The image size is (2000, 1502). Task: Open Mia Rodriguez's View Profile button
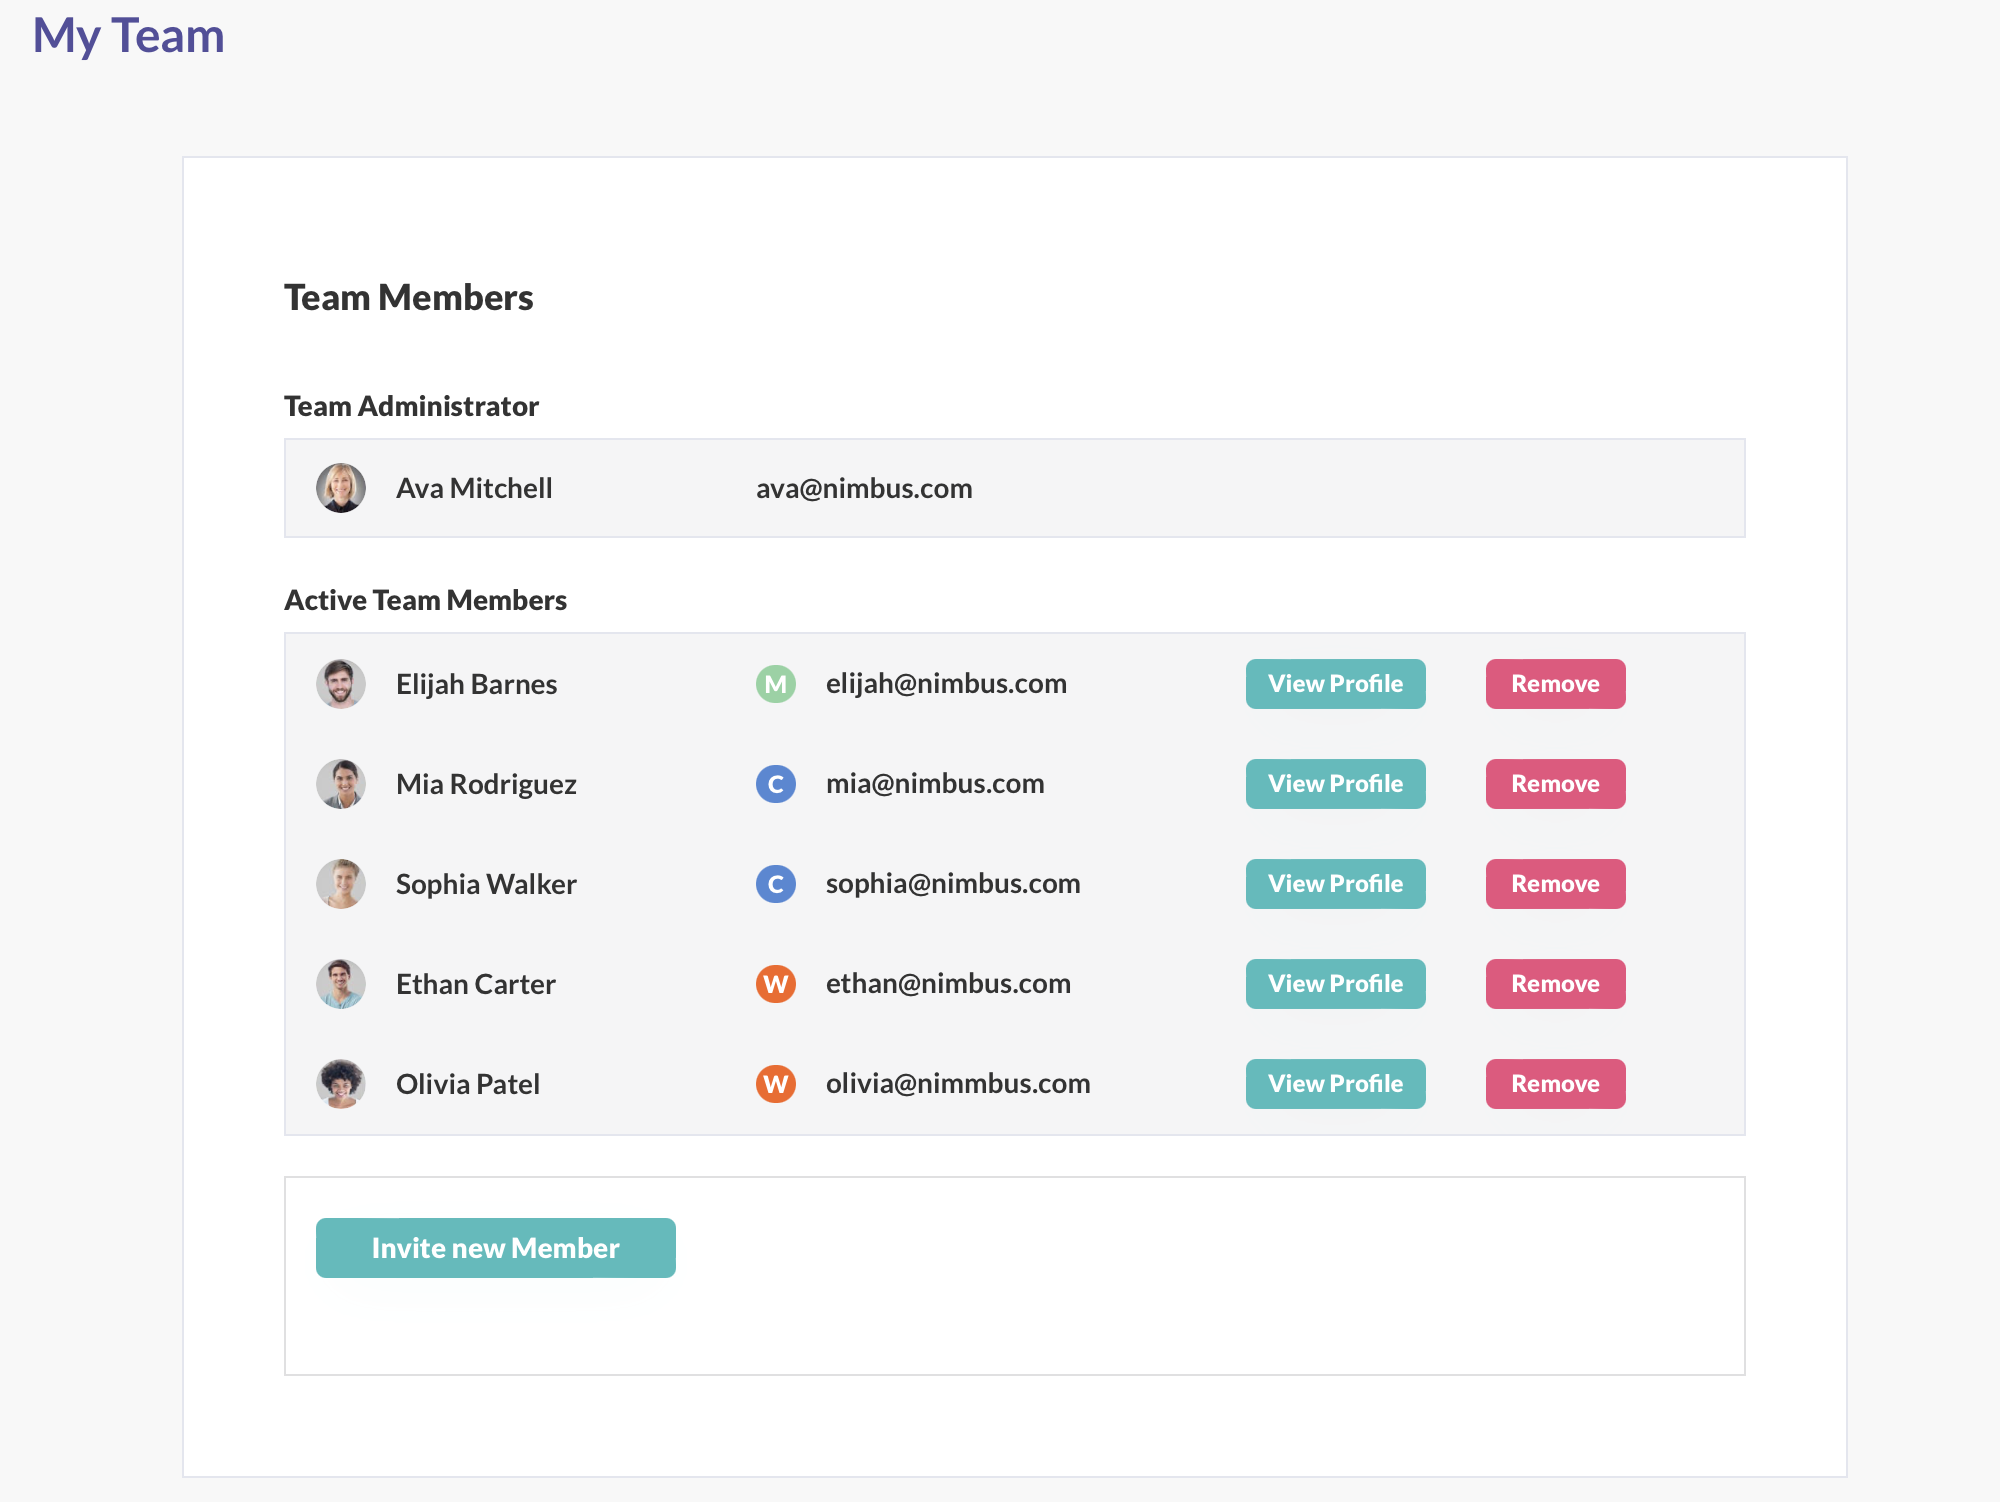coord(1335,784)
